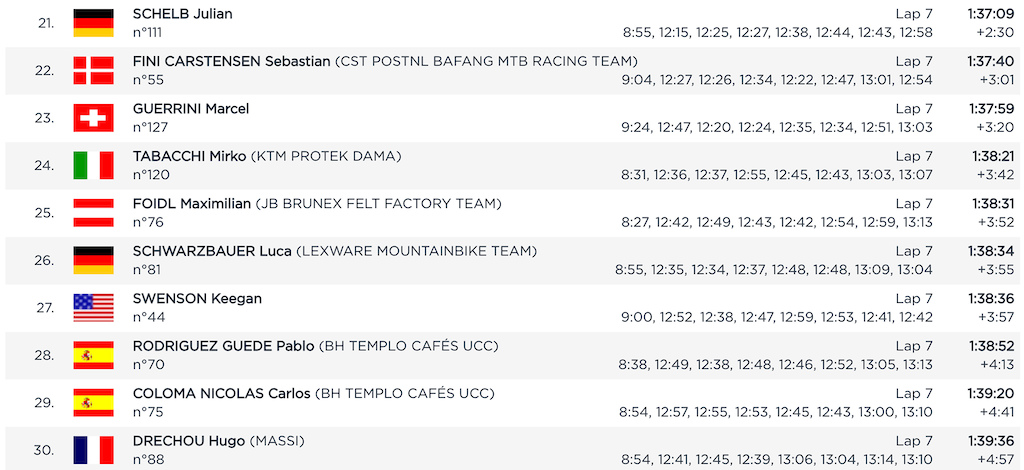The image size is (1024, 470).
Task: Click FOIDL Maximilian's finish time 1:38:31
Action: (x=991, y=203)
